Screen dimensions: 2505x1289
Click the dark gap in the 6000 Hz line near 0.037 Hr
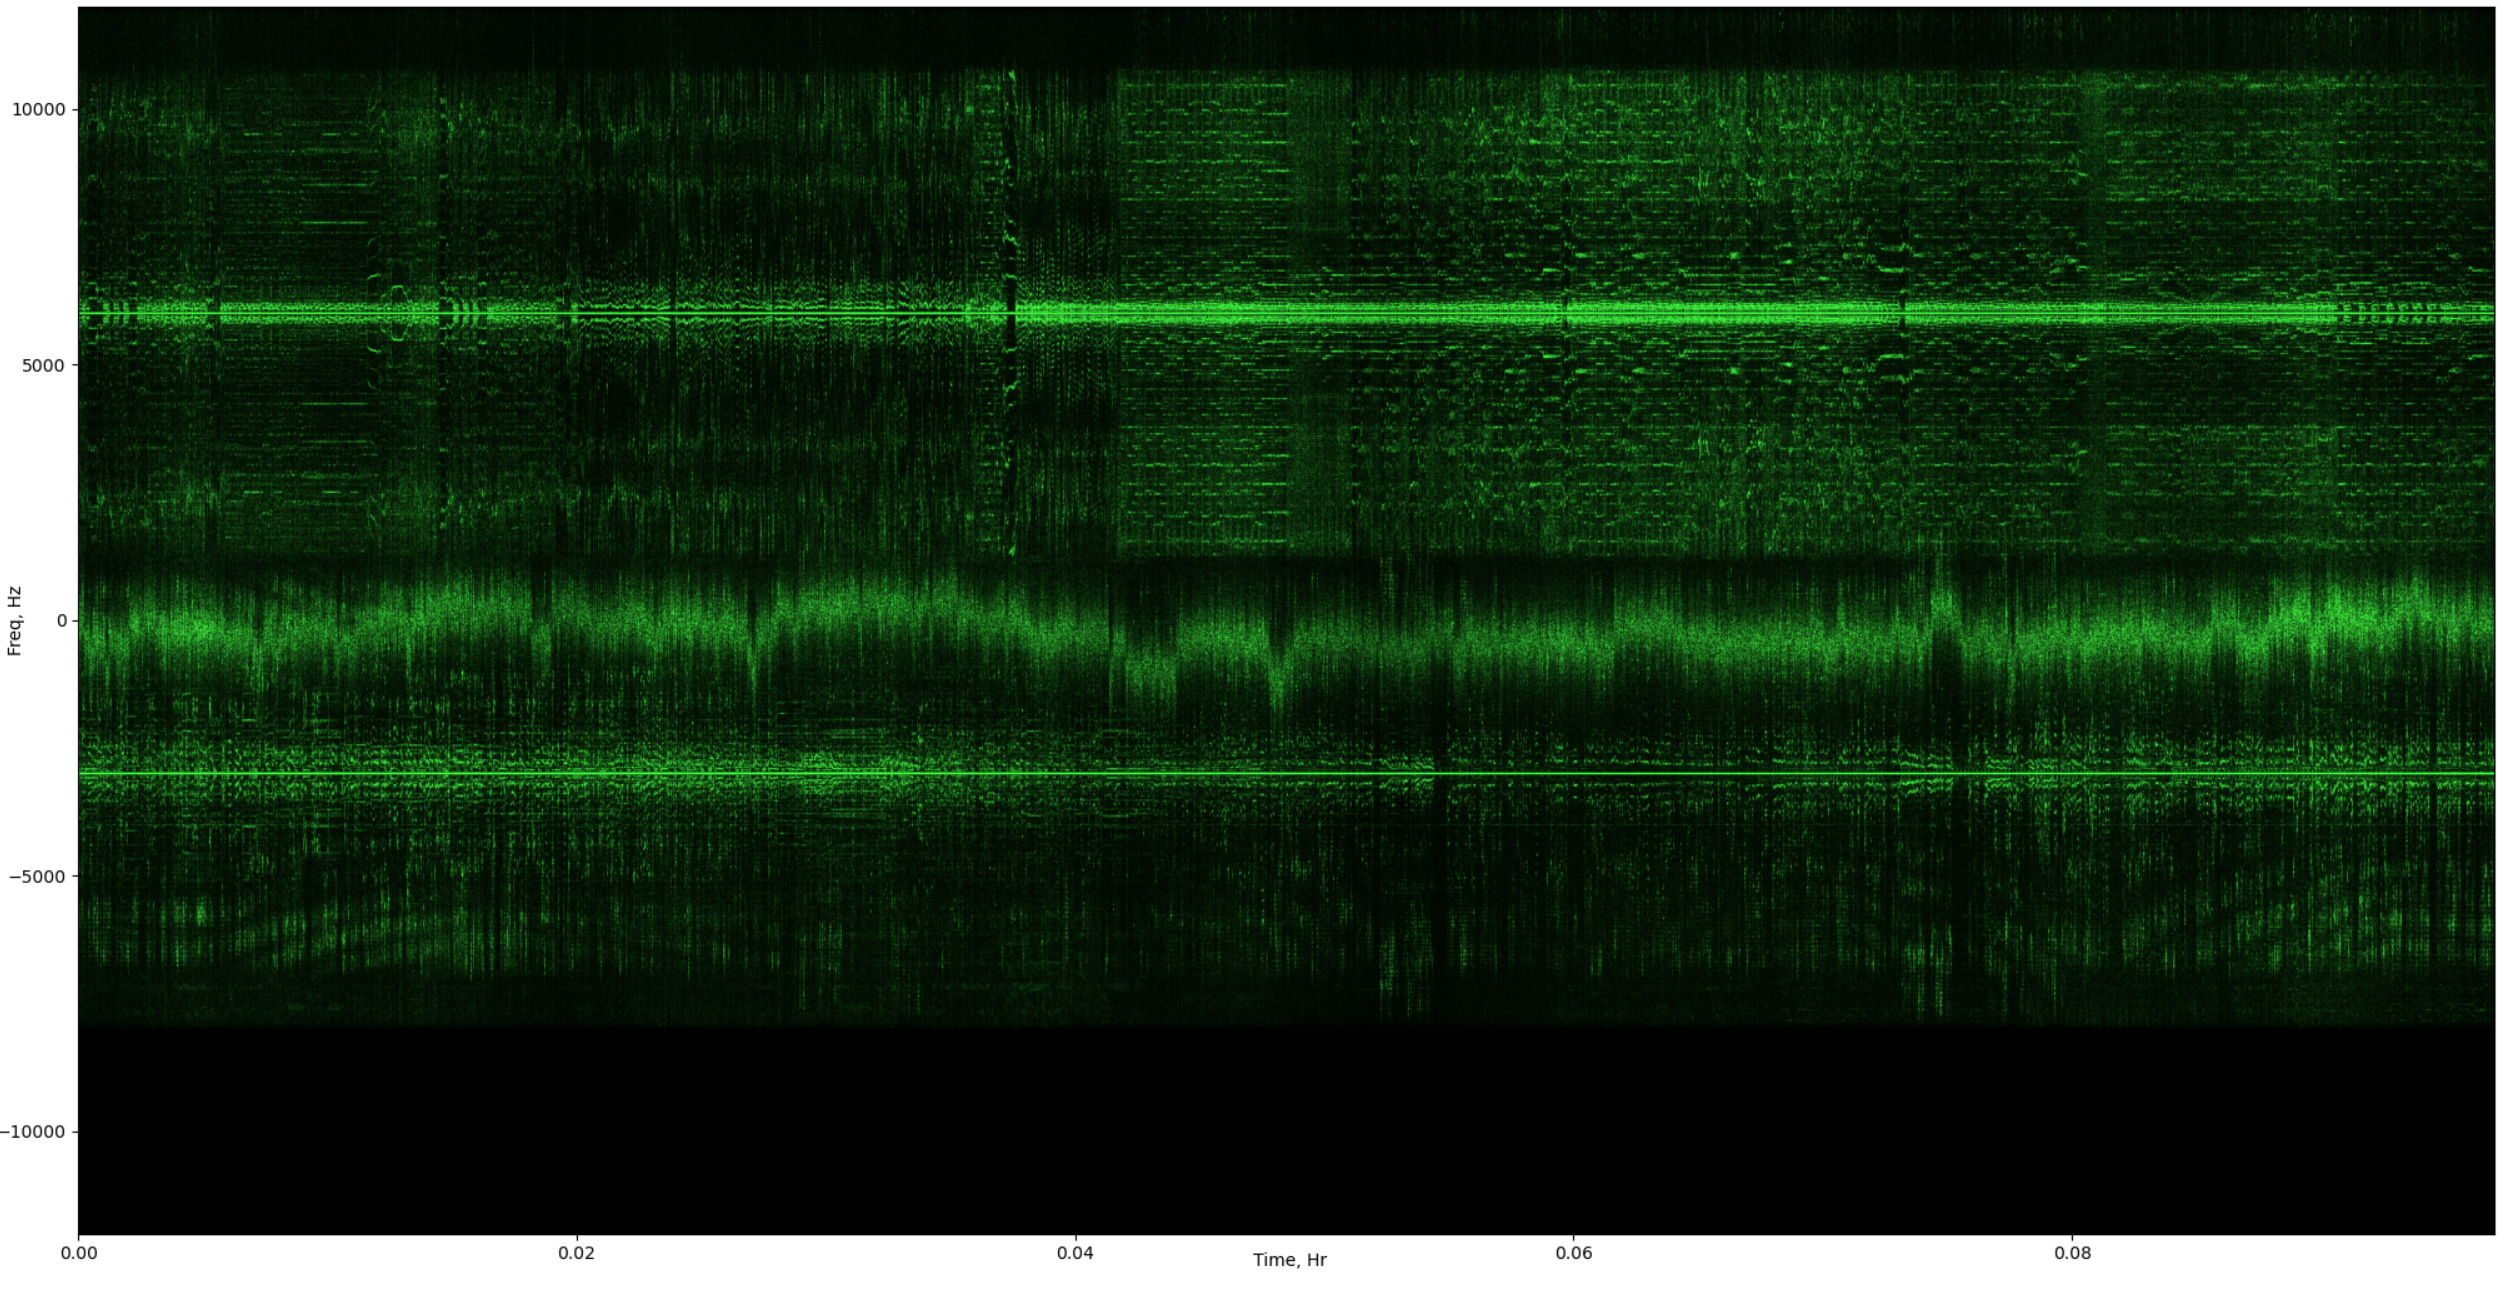click(x=1010, y=314)
